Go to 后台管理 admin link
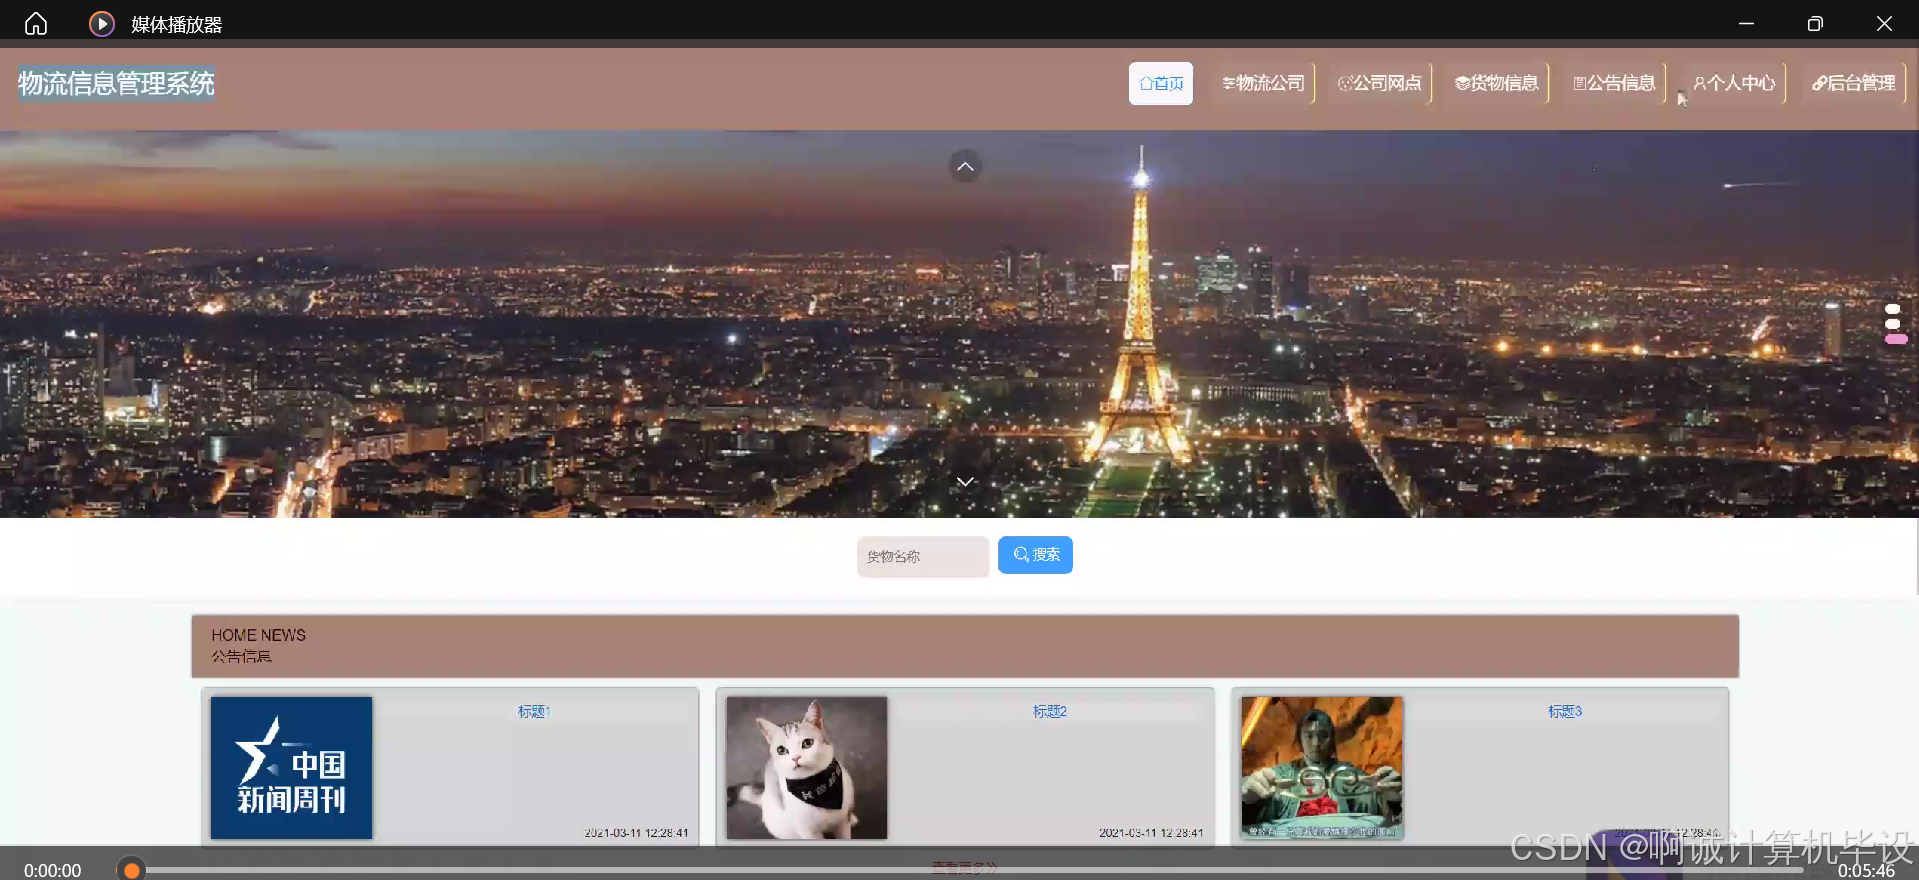1919x880 pixels. pos(1854,83)
